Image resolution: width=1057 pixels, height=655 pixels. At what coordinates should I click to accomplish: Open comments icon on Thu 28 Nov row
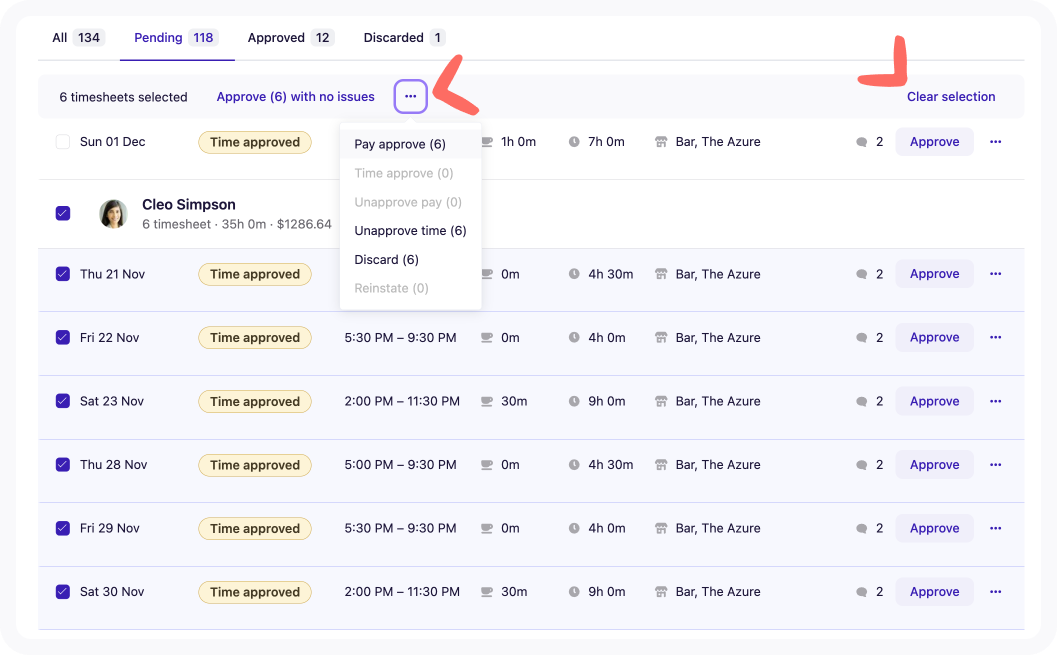862,465
